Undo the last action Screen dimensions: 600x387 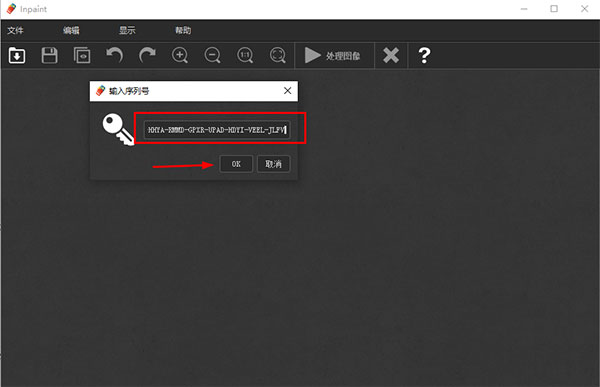click(x=114, y=56)
